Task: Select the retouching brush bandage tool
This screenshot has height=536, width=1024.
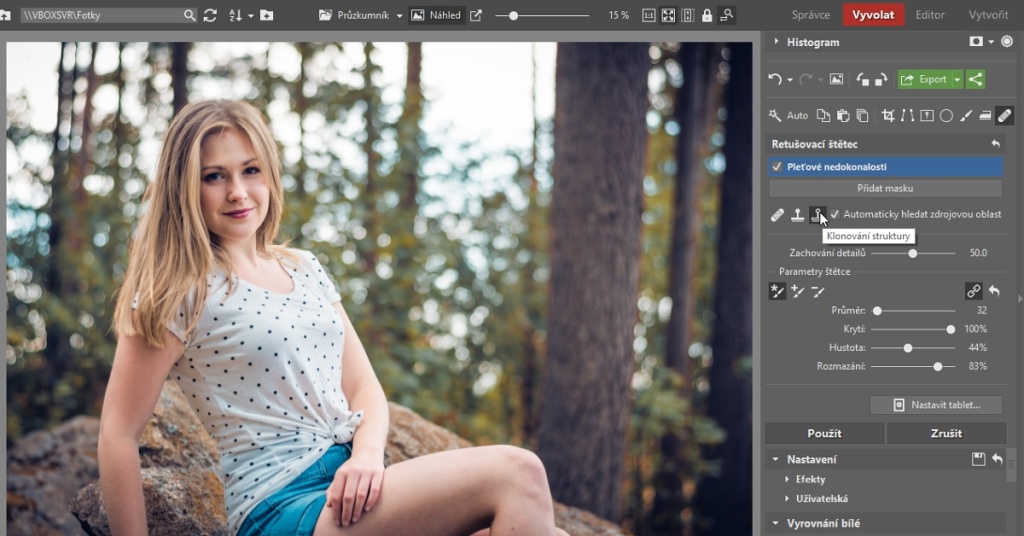Action: [x=1004, y=116]
